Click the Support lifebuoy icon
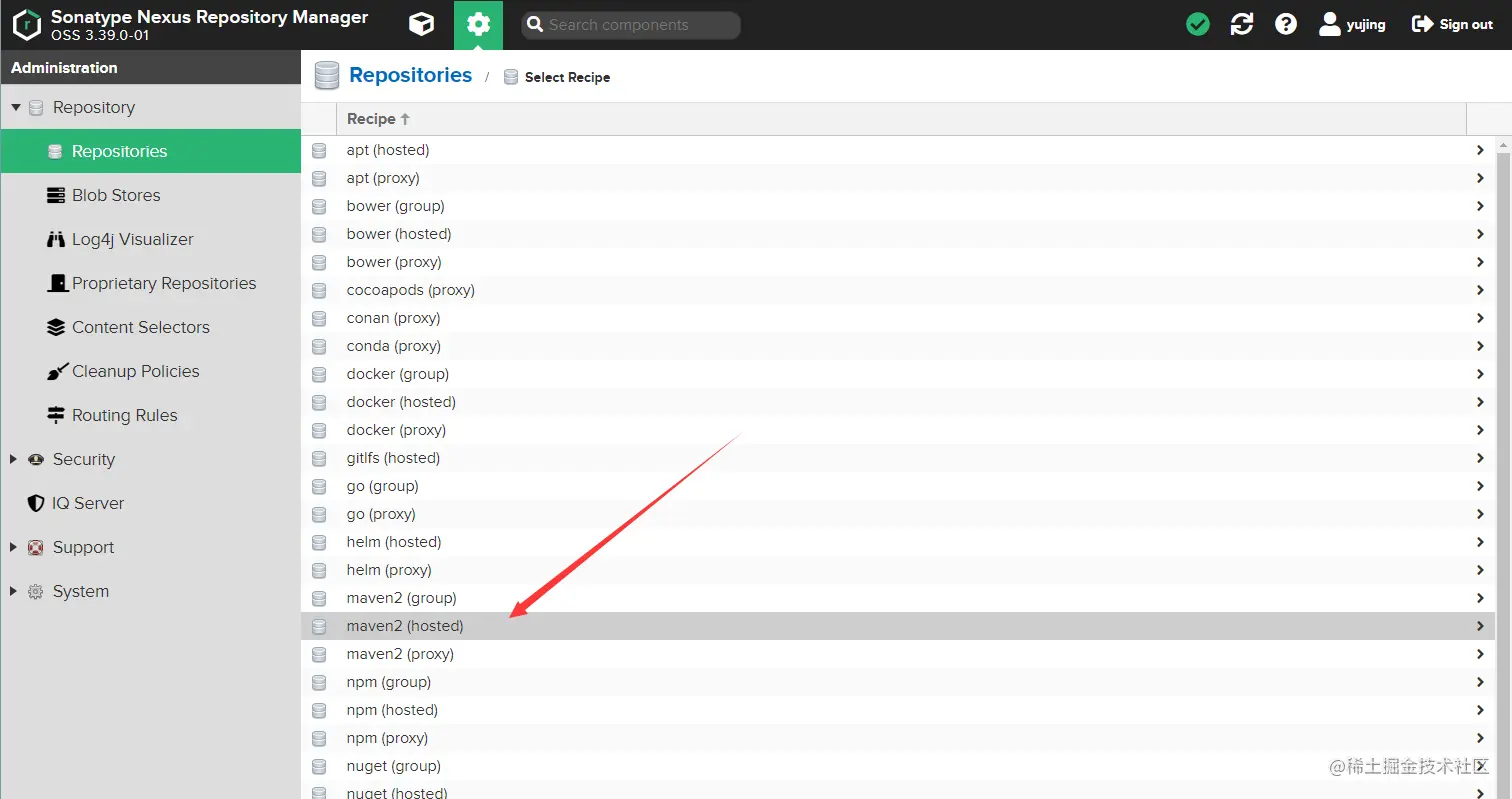The image size is (1512, 799). click(36, 547)
